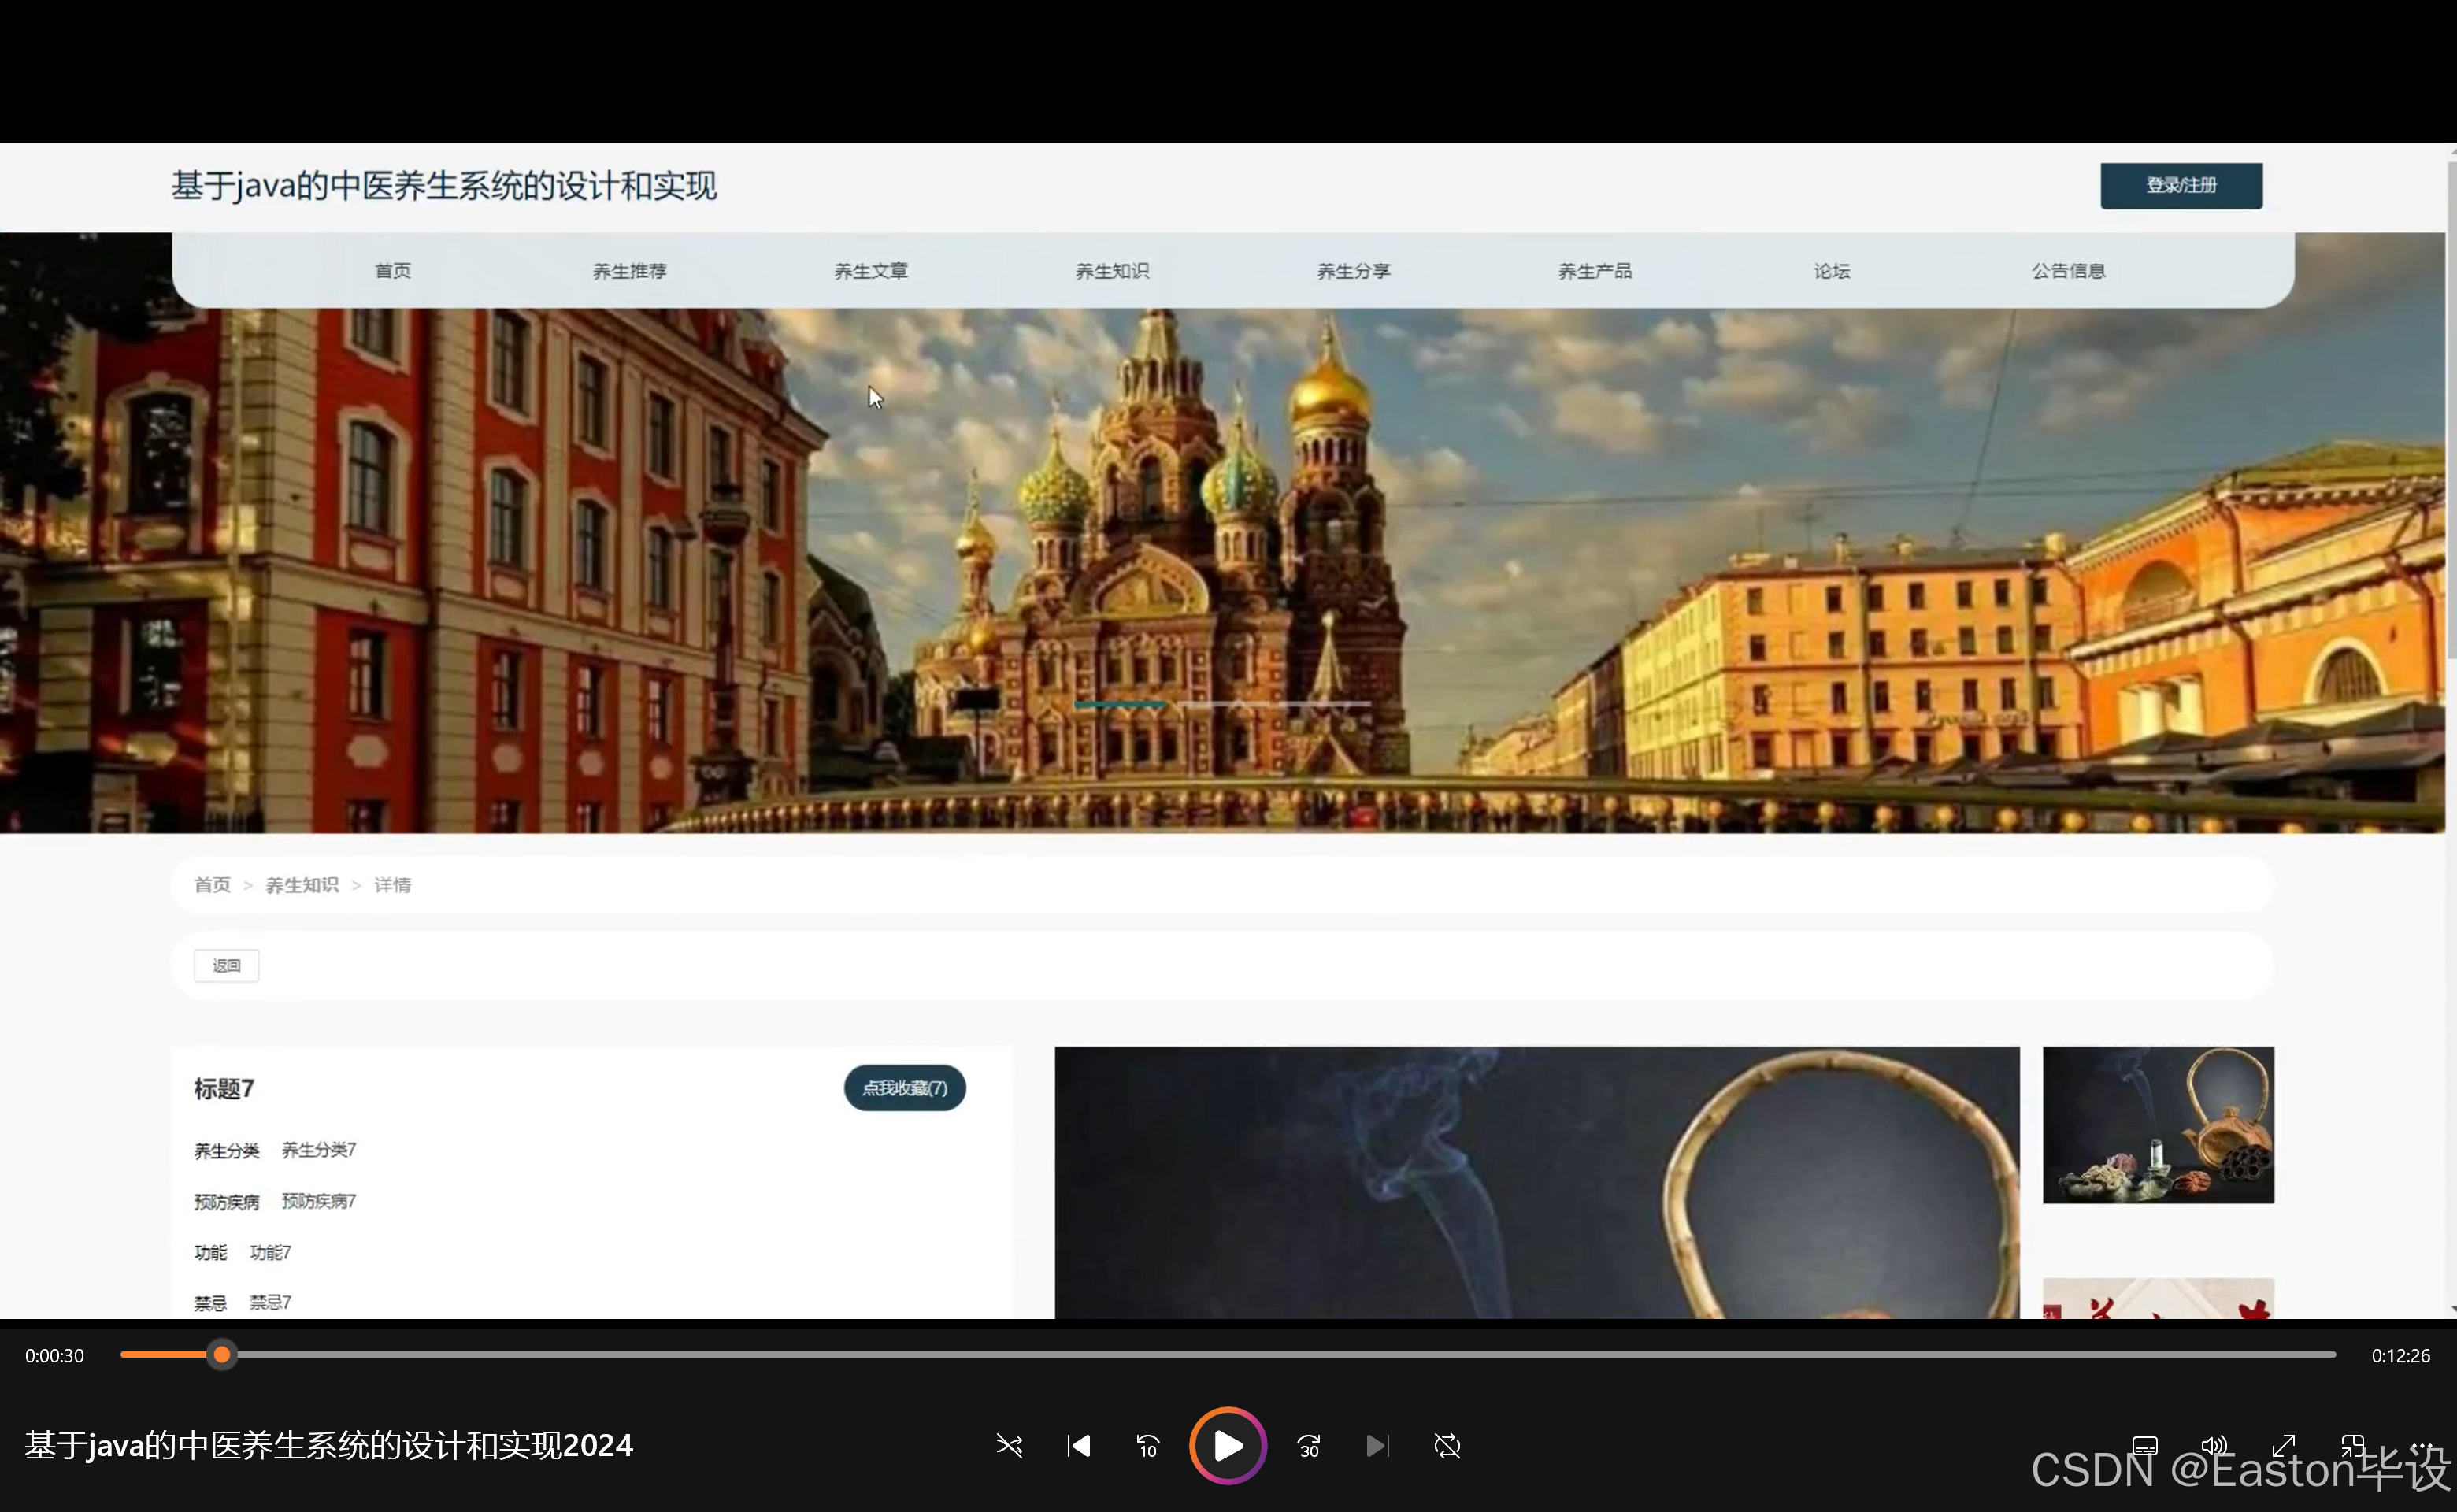Viewport: 2457px width, 1512px height.
Task: Go to previous track
Action: point(1078,1446)
